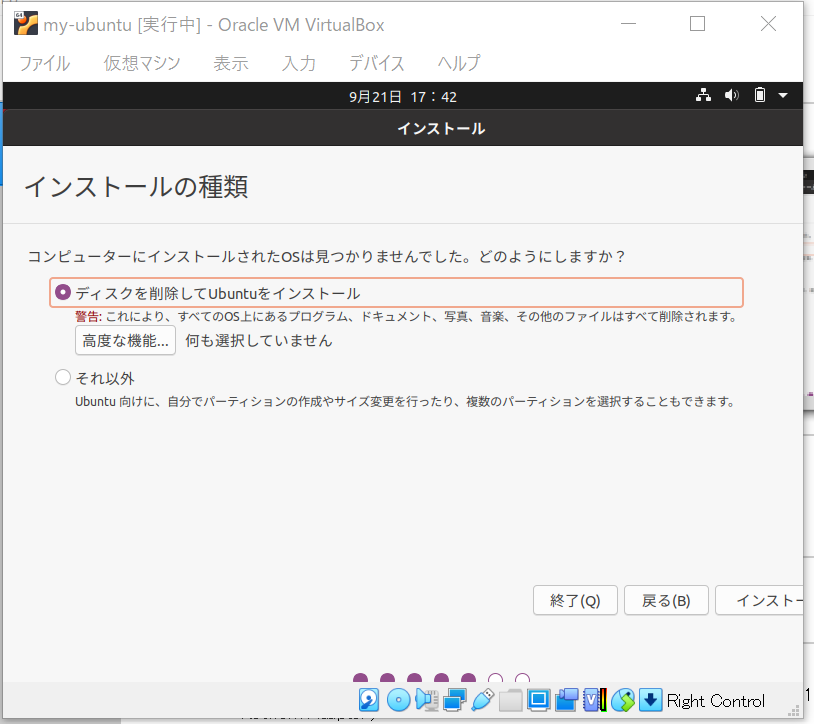Open the 仮想マシン menu
Image resolution: width=814 pixels, height=724 pixels.
pyautogui.click(x=142, y=63)
